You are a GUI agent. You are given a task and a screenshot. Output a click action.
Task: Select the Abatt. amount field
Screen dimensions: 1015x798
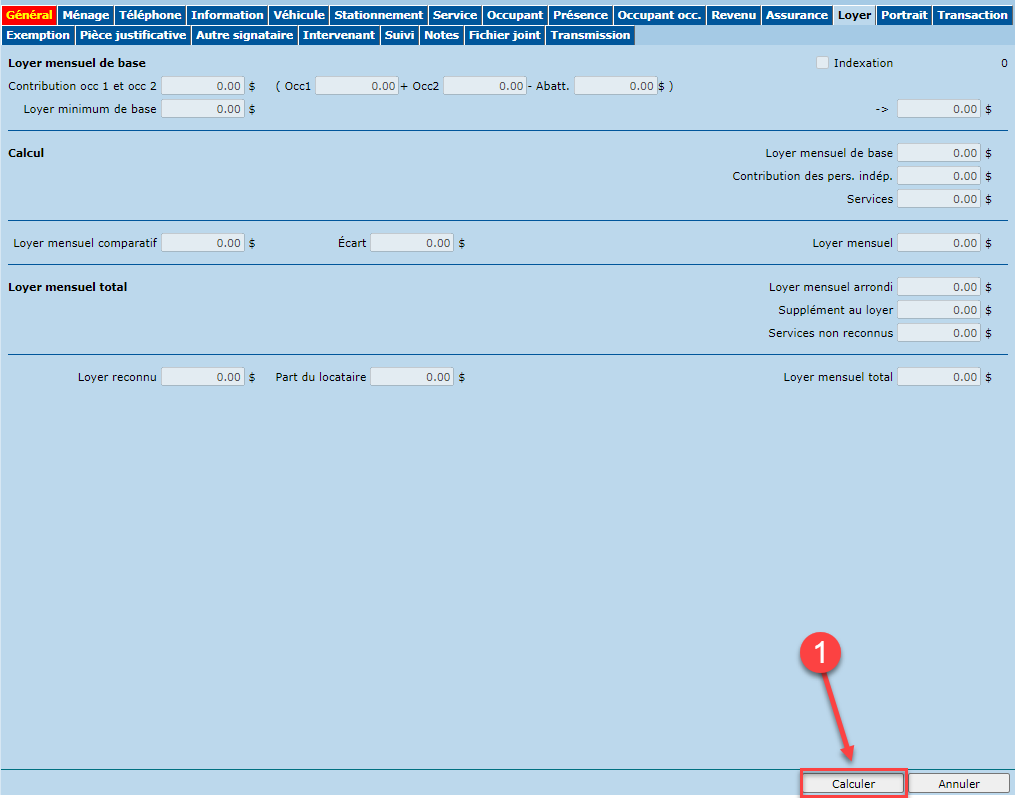[615, 87]
